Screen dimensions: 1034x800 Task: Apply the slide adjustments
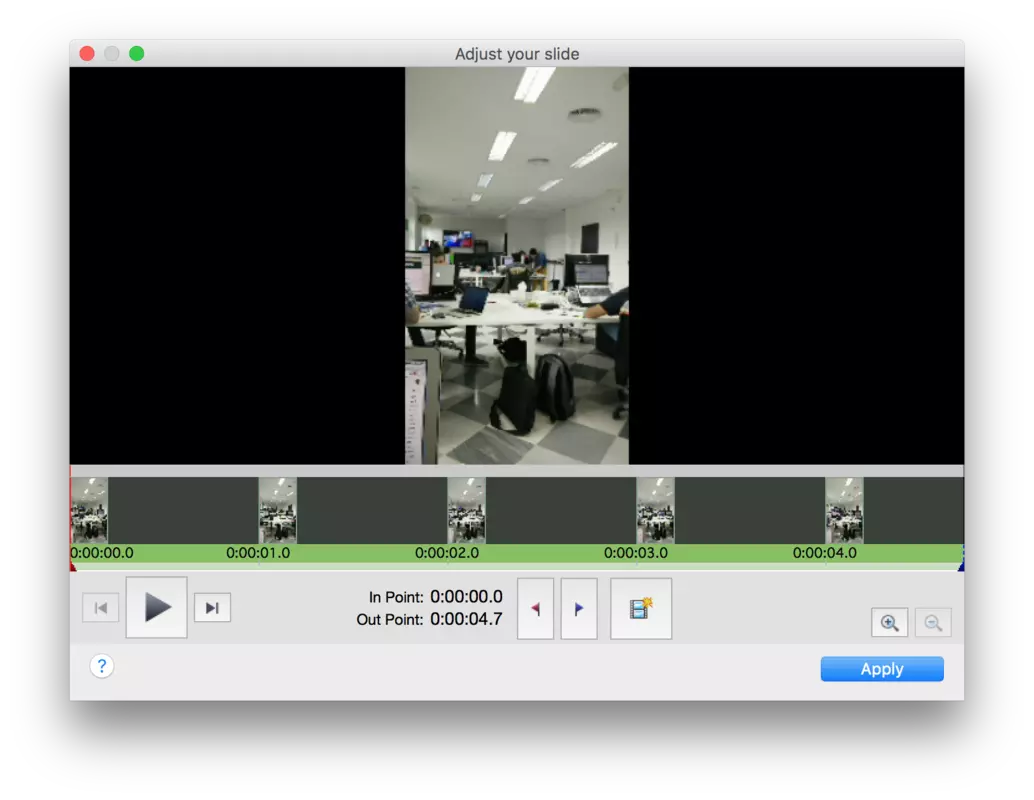click(x=882, y=669)
